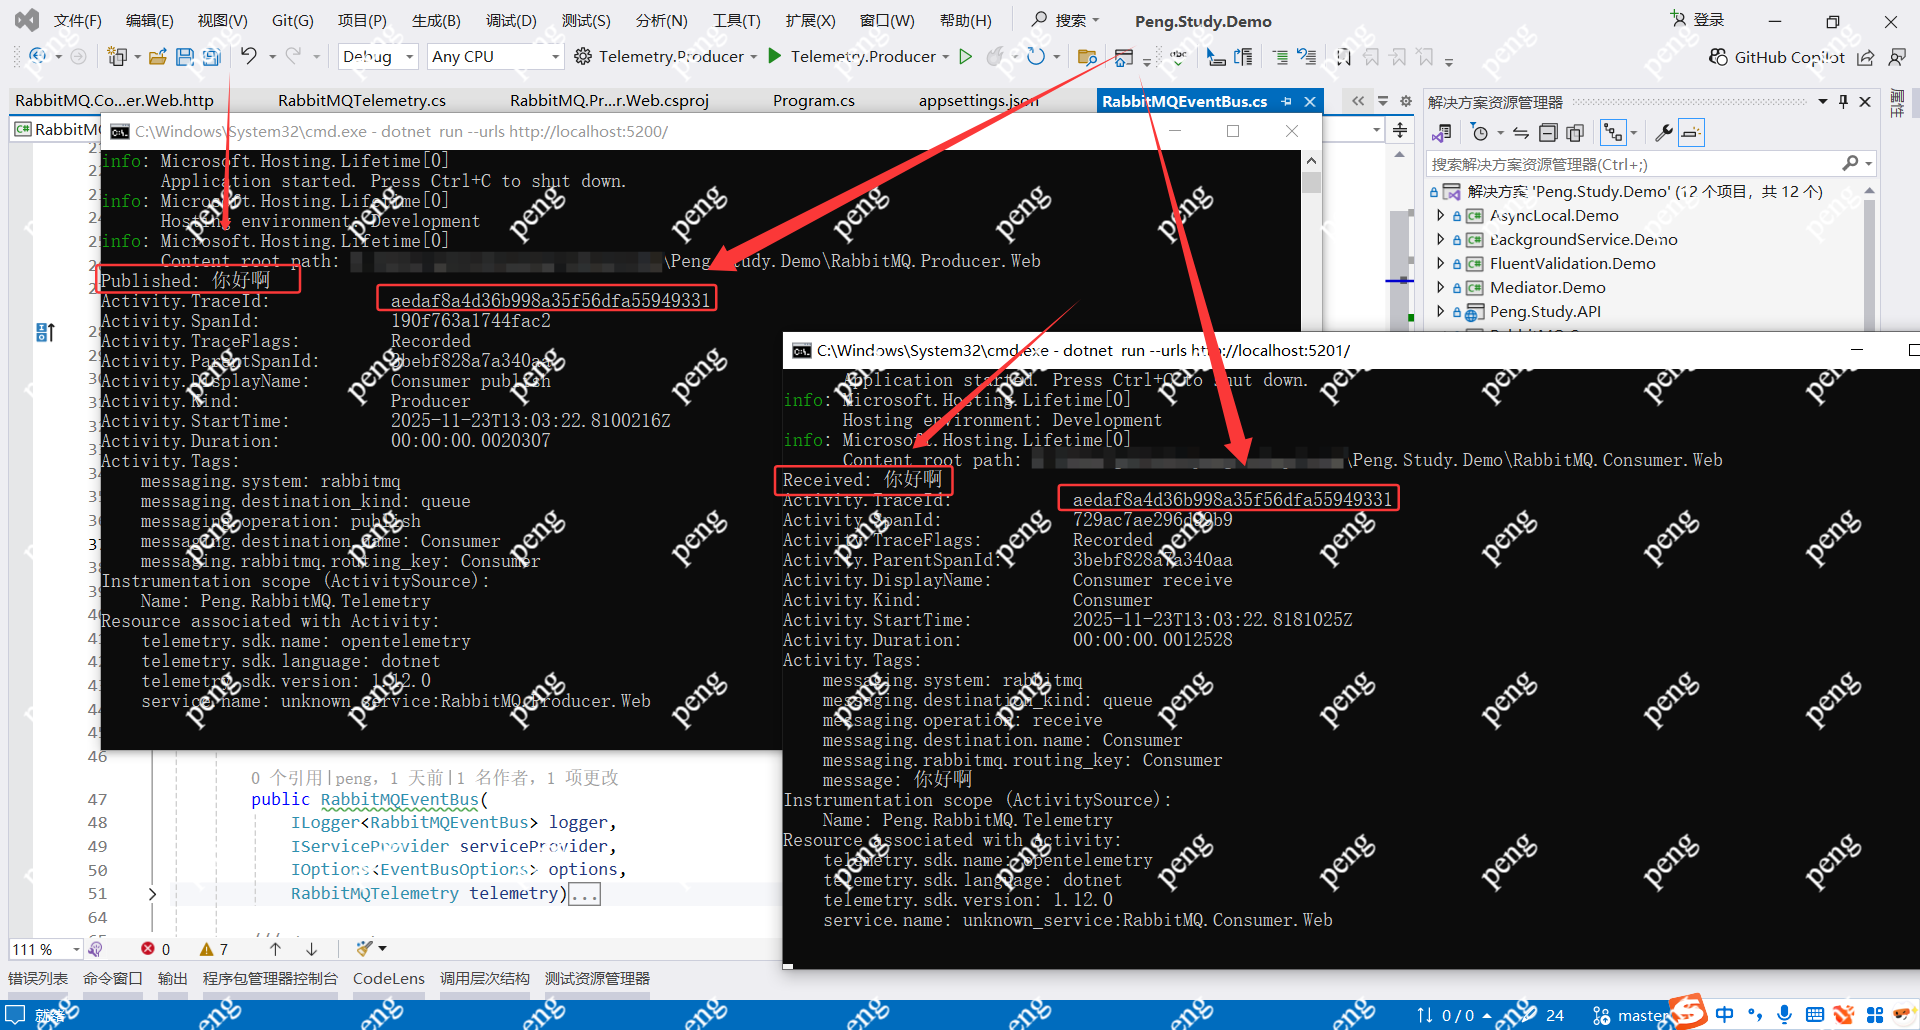Toggle the pin on the RabbitMQEventBus.cs tab

coord(1287,101)
